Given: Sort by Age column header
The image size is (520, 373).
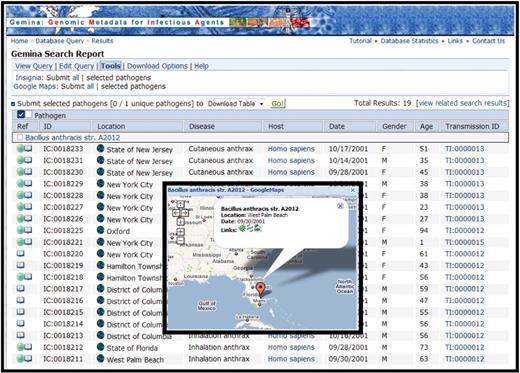Looking at the screenshot, I should tap(426, 126).
